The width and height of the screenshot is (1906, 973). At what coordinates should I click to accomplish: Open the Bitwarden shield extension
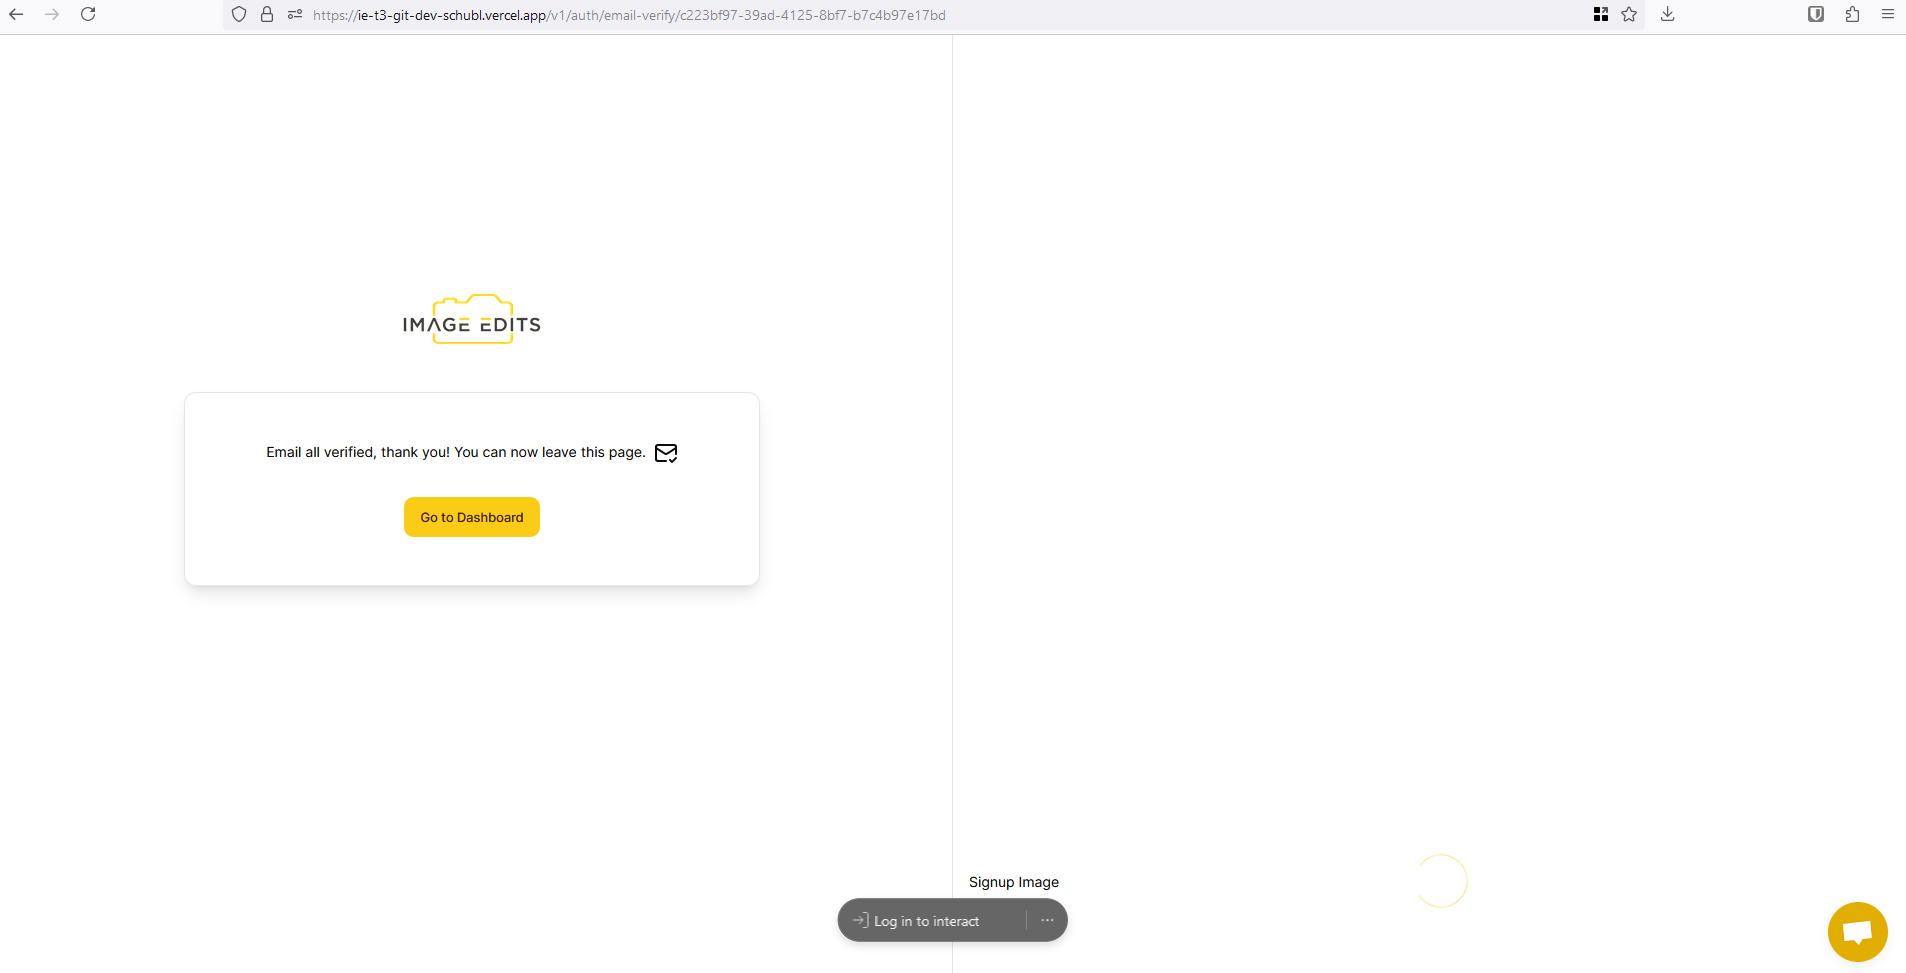1816,14
